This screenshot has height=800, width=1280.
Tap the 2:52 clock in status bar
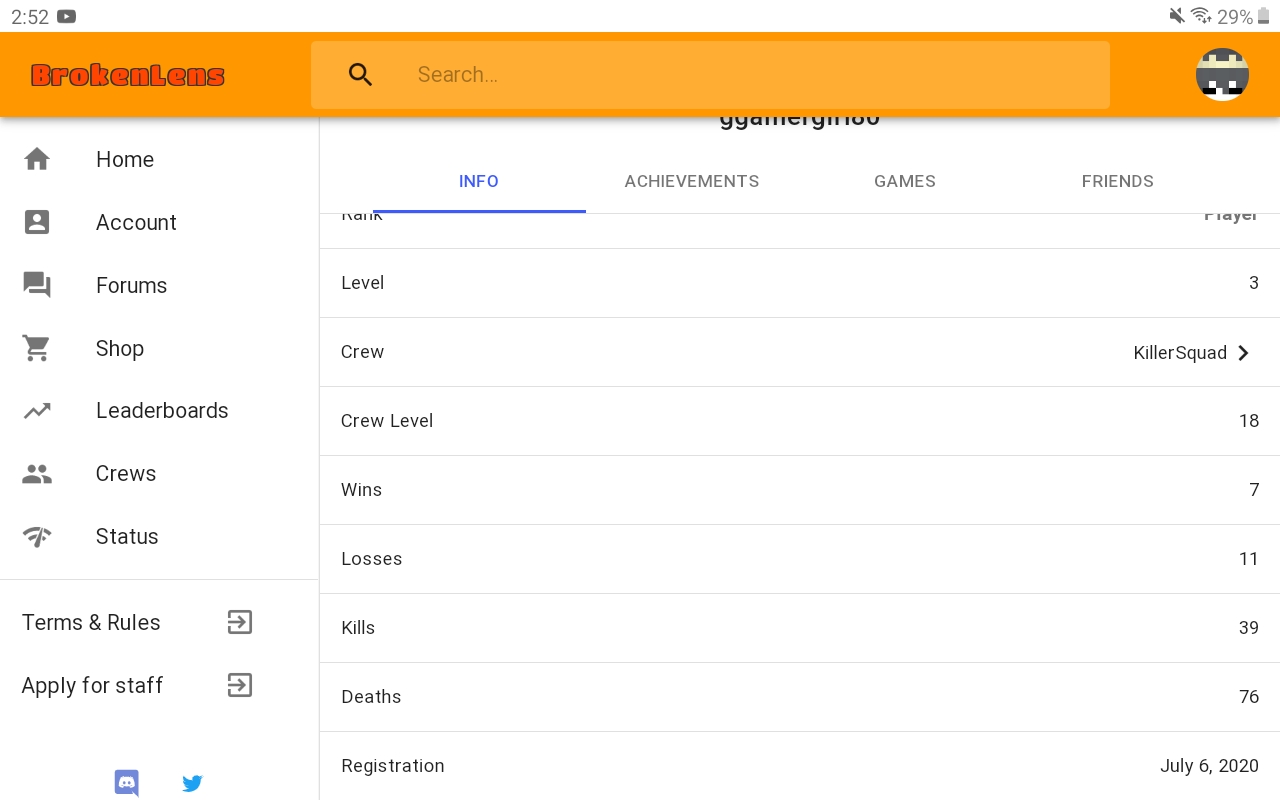click(x=30, y=17)
